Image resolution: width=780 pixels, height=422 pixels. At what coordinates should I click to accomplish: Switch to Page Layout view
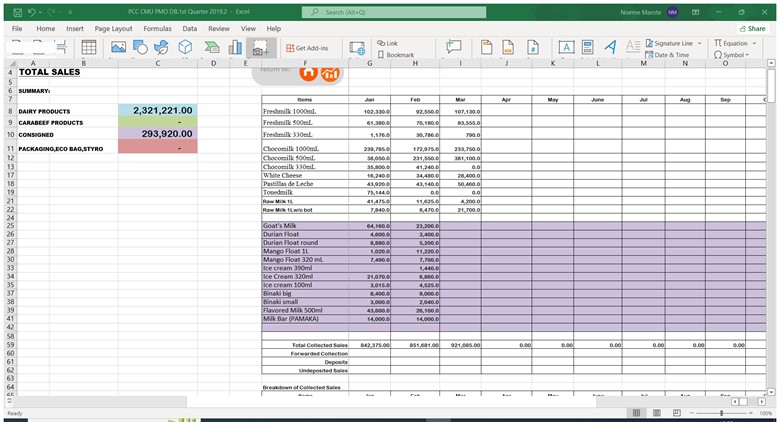tap(657, 413)
